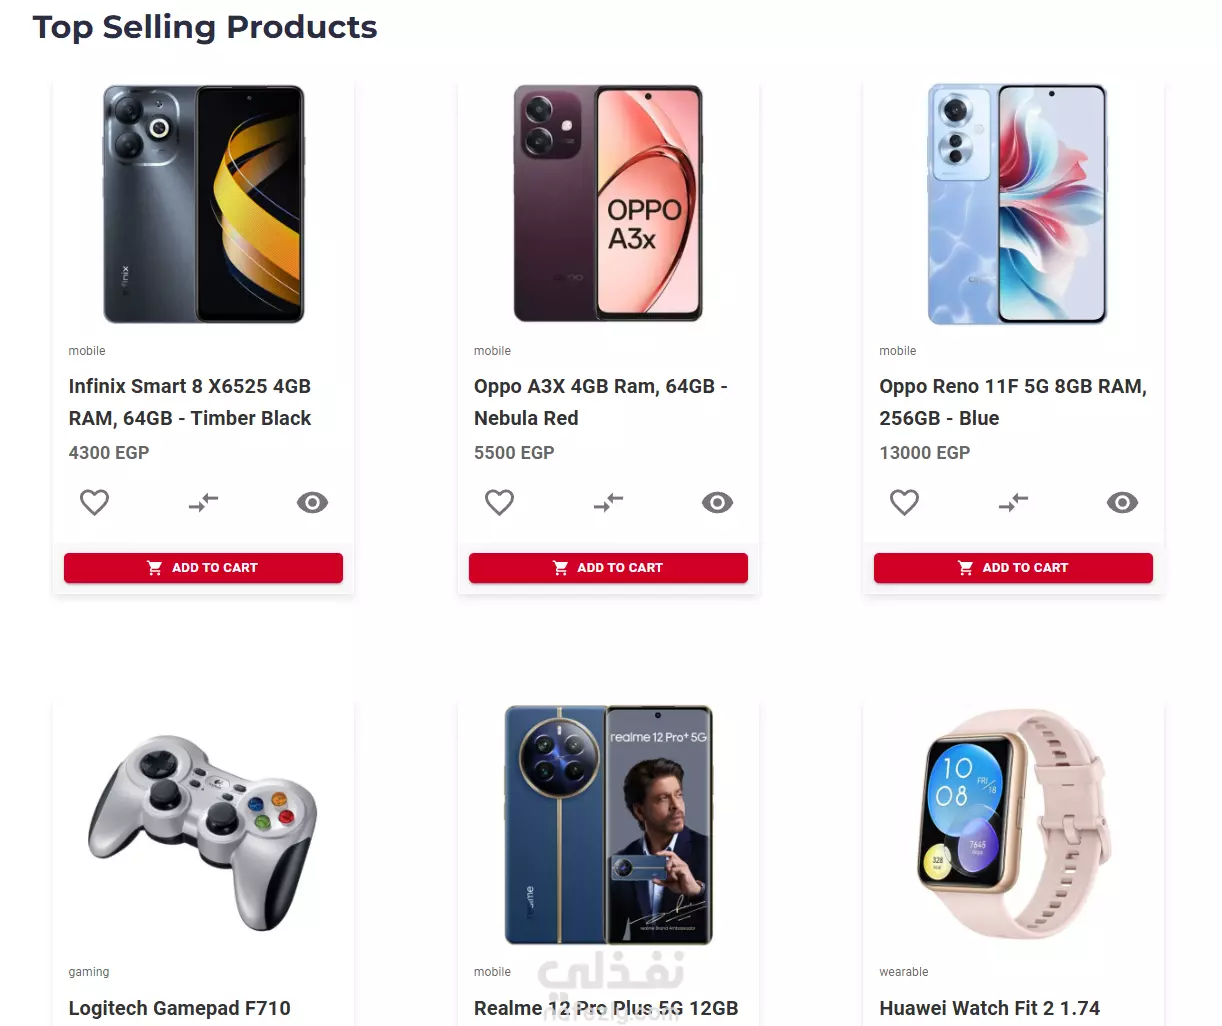Open Infinix Smart 8 X6525 product title
This screenshot has width=1222, height=1026.
click(x=190, y=402)
